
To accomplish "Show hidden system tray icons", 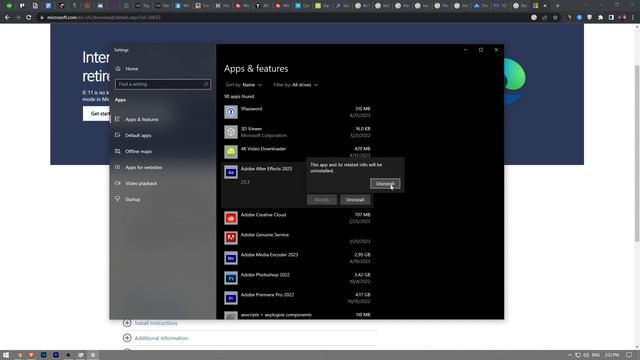I will pos(570,355).
